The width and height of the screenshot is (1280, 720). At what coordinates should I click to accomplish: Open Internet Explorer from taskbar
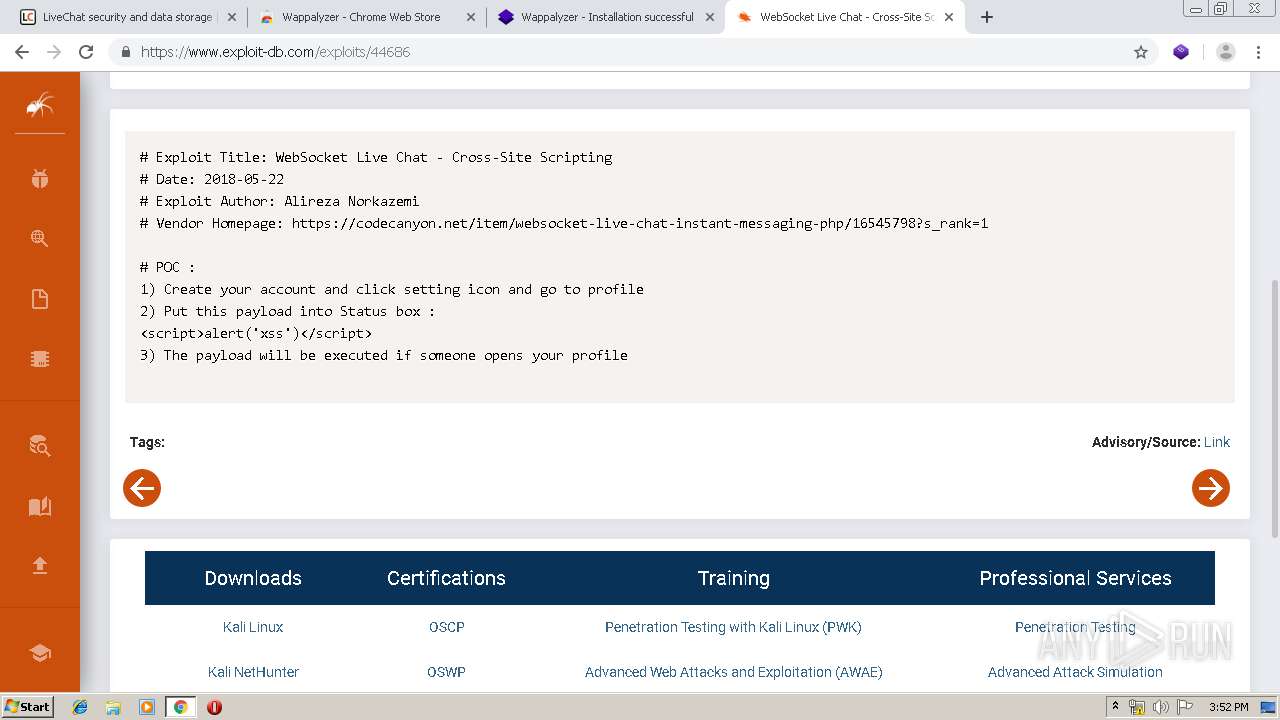click(x=80, y=707)
